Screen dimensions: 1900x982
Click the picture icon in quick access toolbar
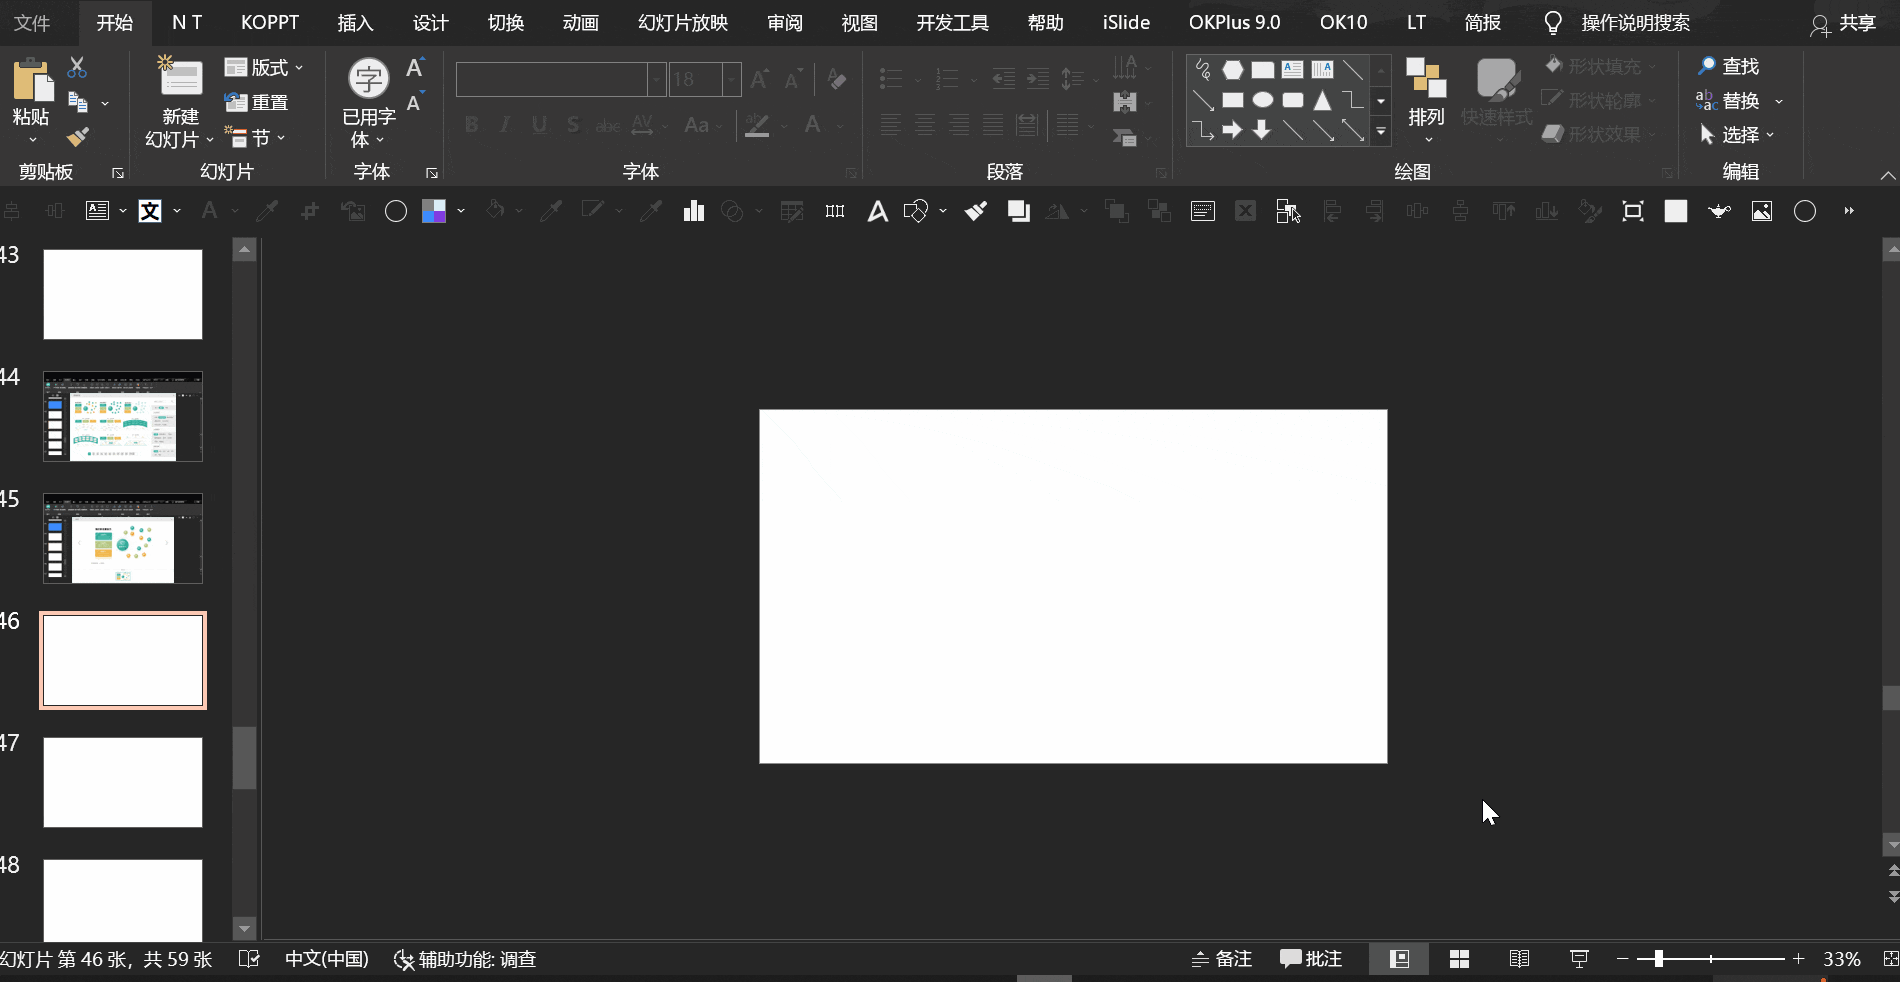(x=1762, y=211)
